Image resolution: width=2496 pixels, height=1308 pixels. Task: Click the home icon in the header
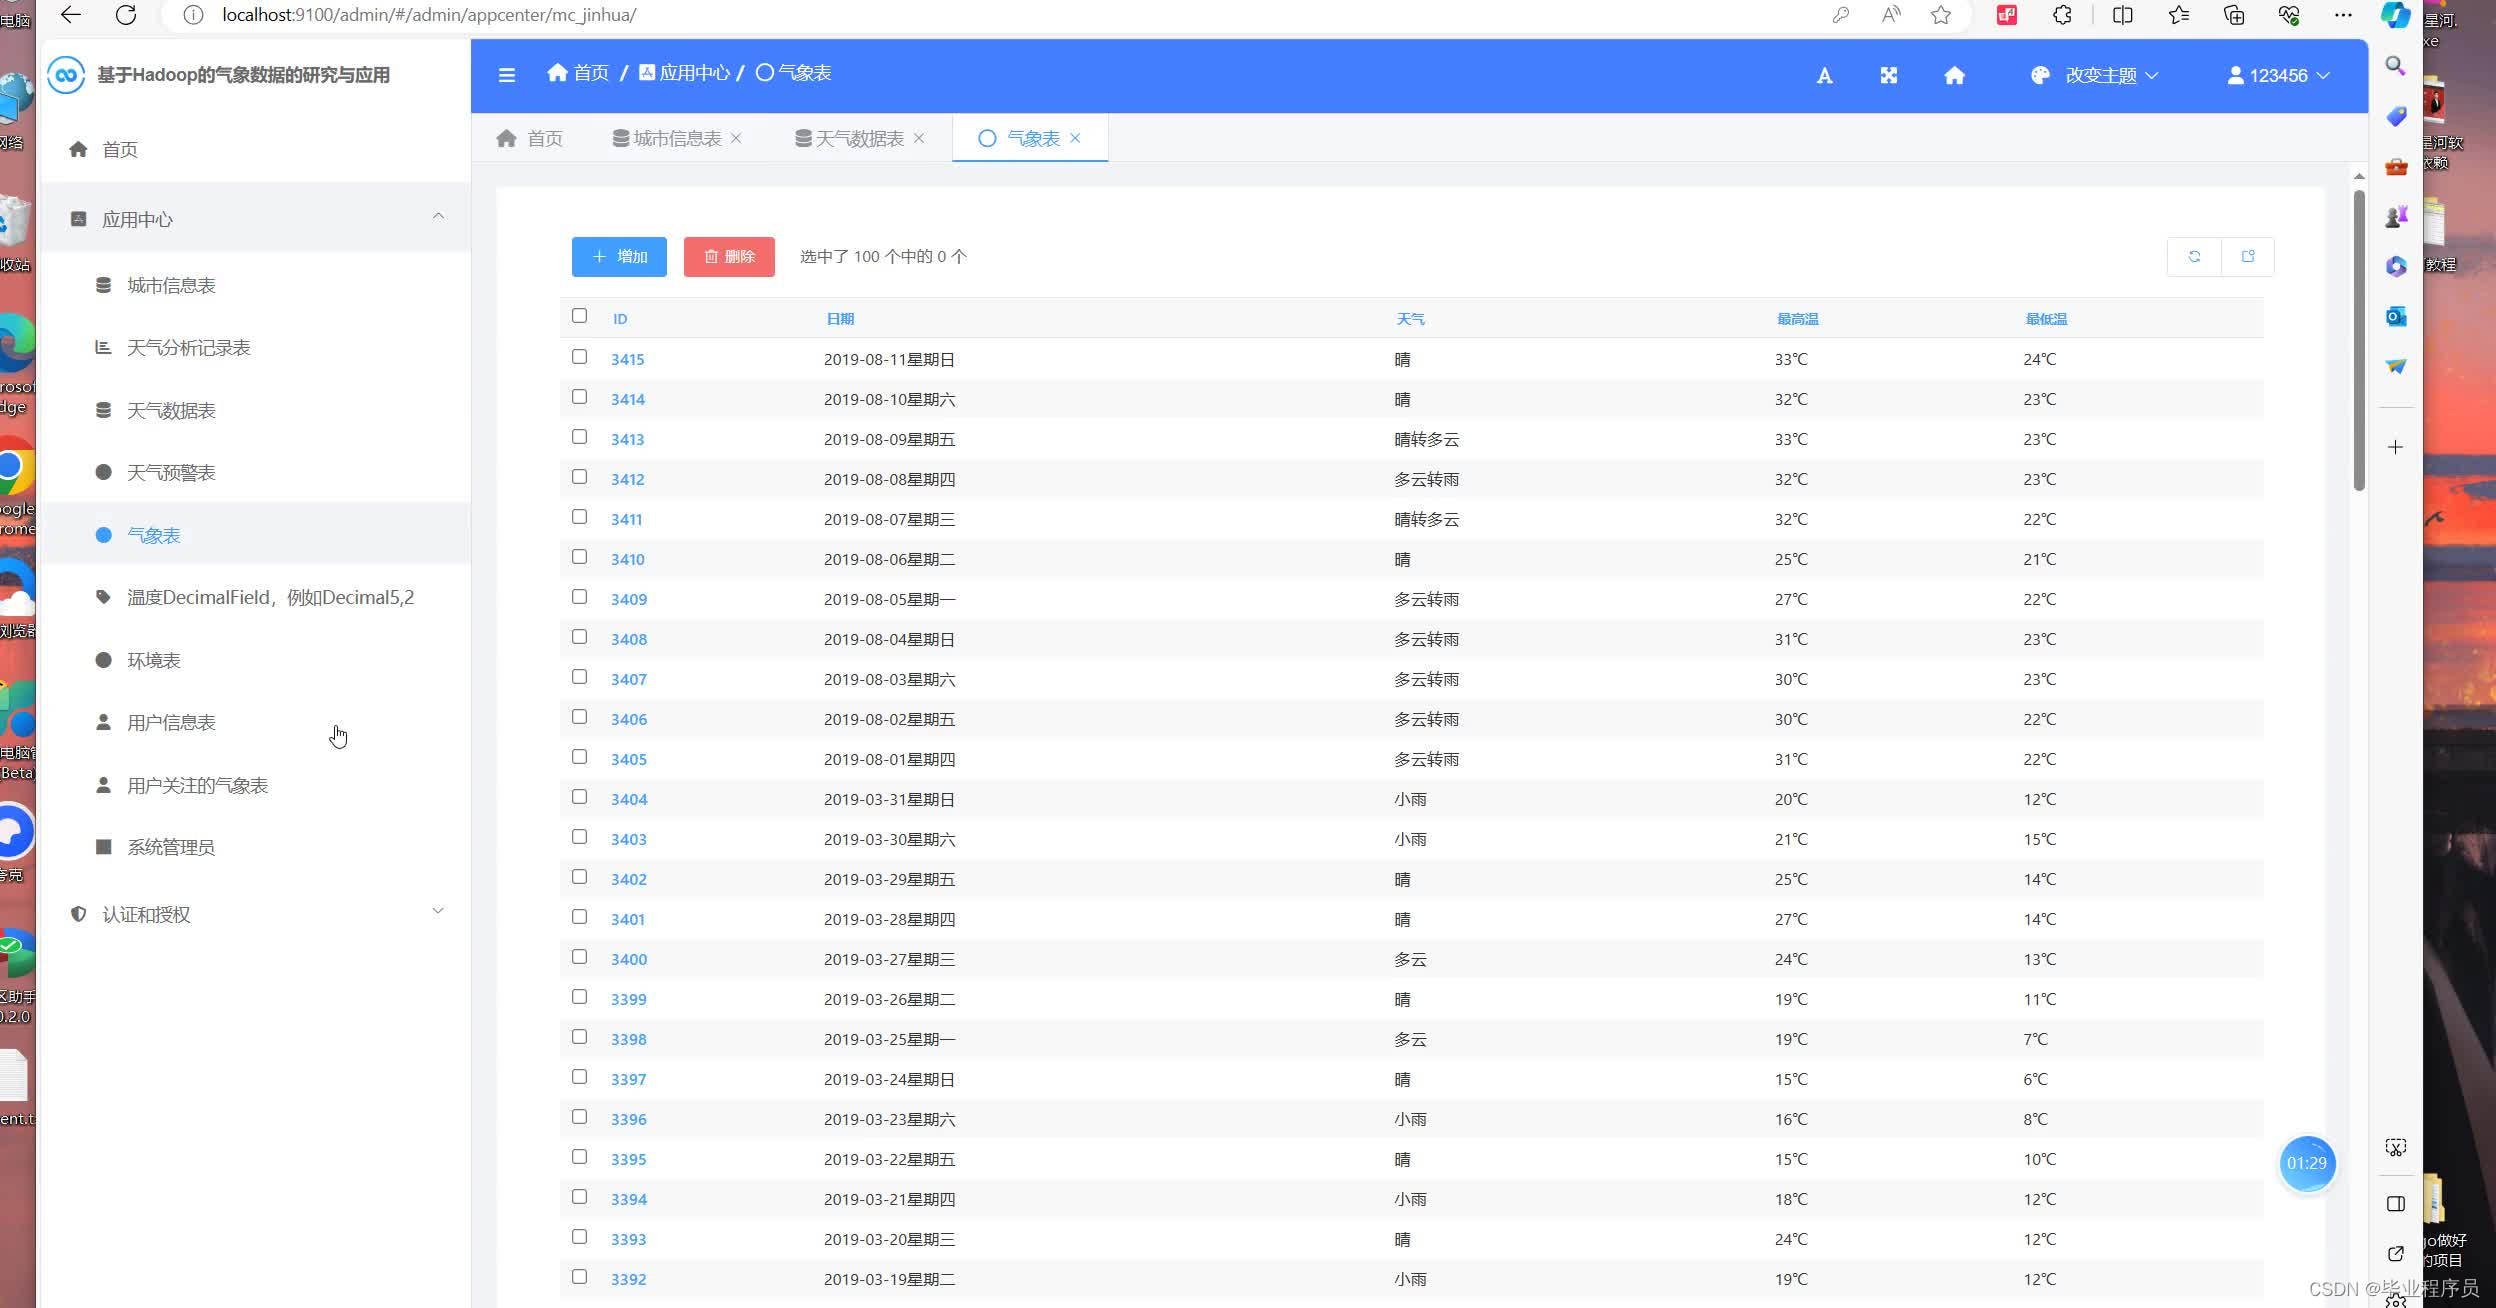pos(1954,76)
